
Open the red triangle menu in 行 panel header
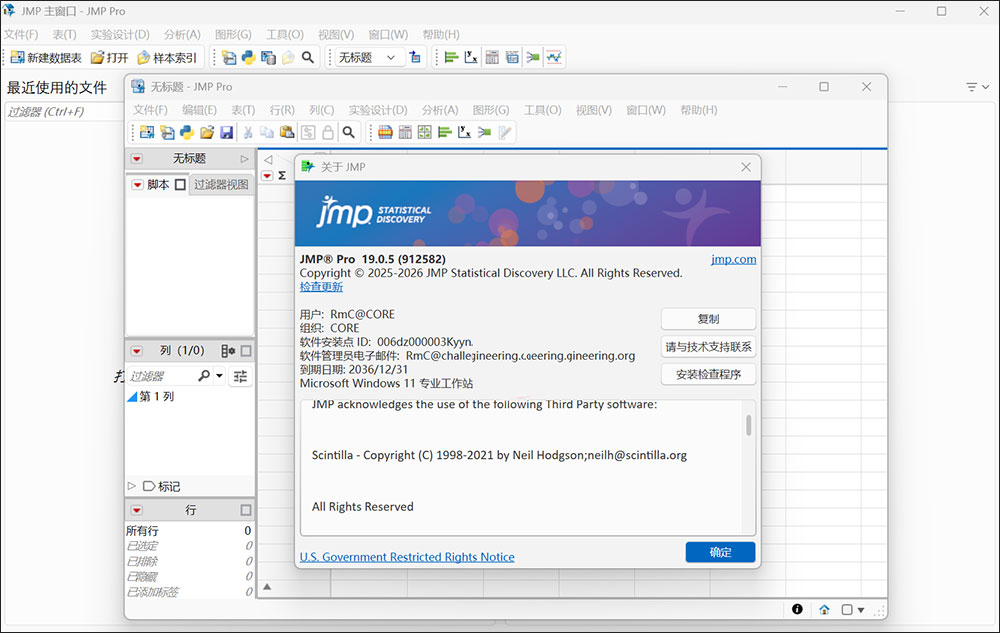136,511
